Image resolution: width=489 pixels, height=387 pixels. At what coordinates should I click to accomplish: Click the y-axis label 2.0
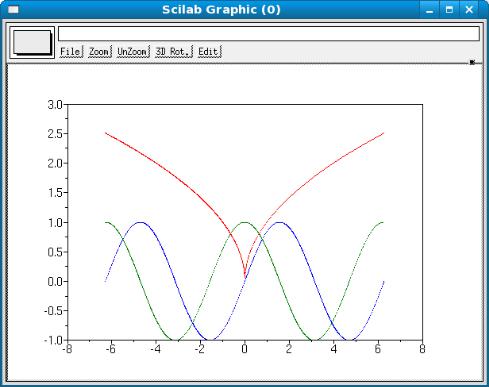55,163
